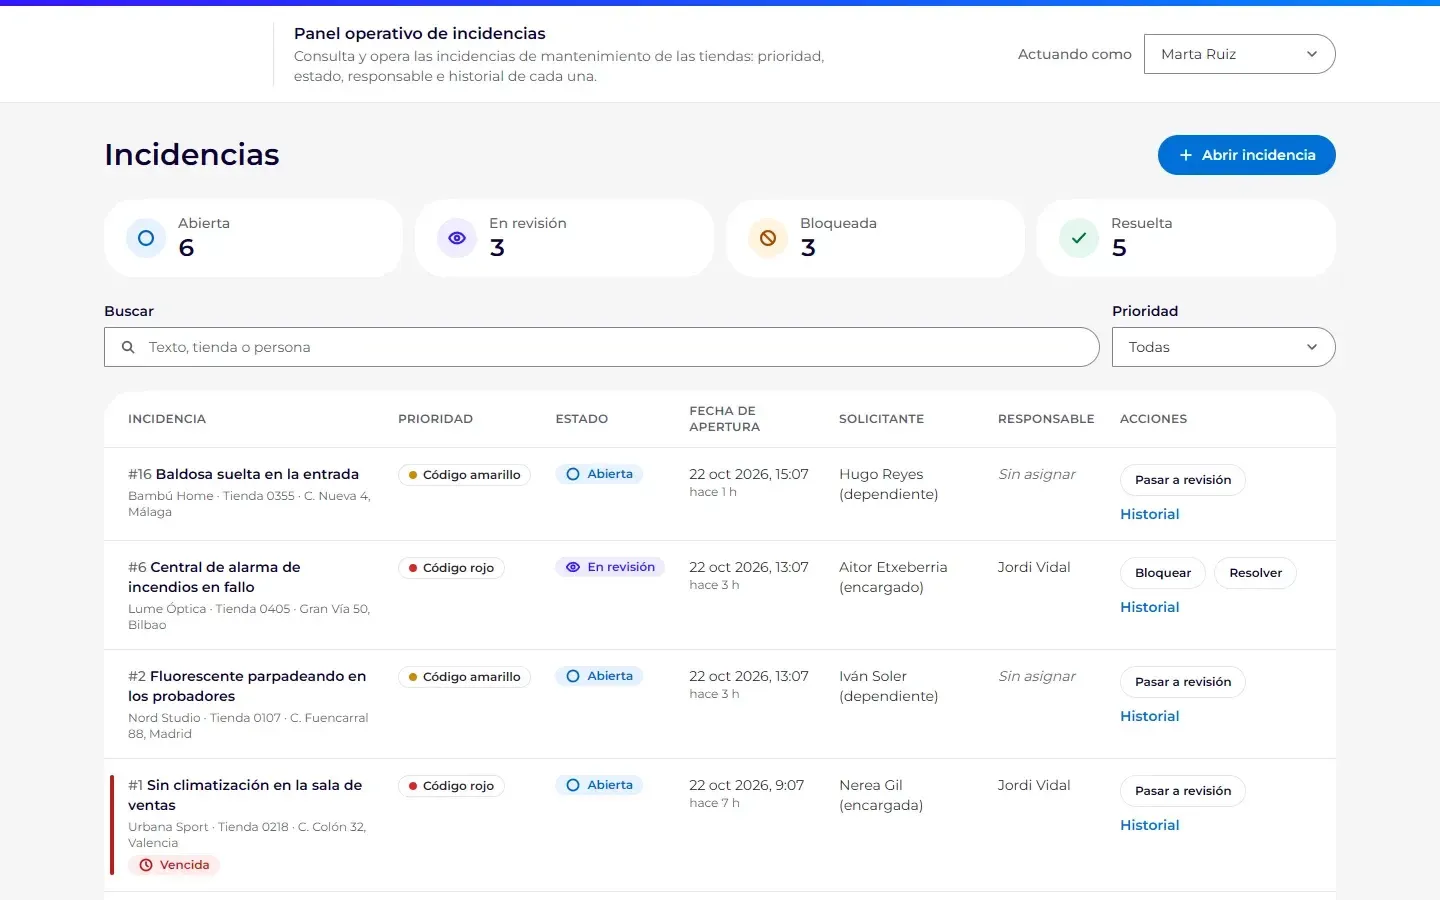Click the Responsable column header
Image resolution: width=1440 pixels, height=900 pixels.
tap(1046, 419)
